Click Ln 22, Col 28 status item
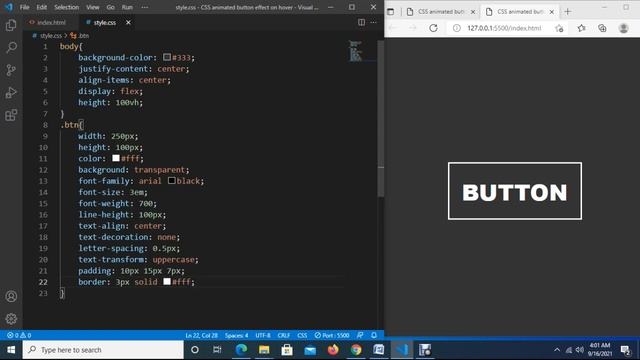The width and height of the screenshot is (640, 360). click(201, 335)
